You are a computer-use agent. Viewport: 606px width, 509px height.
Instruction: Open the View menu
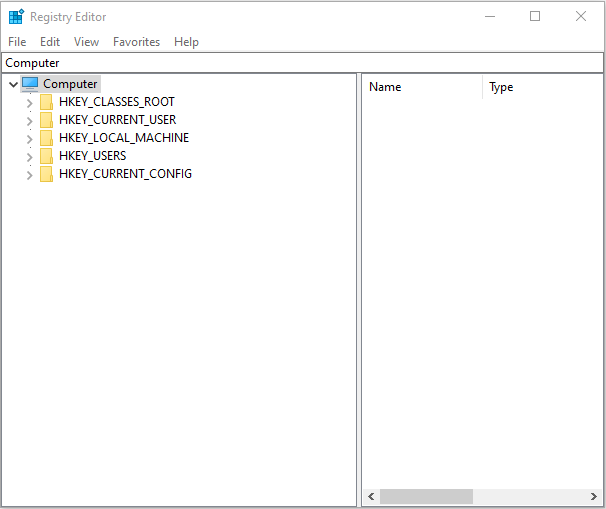click(86, 42)
